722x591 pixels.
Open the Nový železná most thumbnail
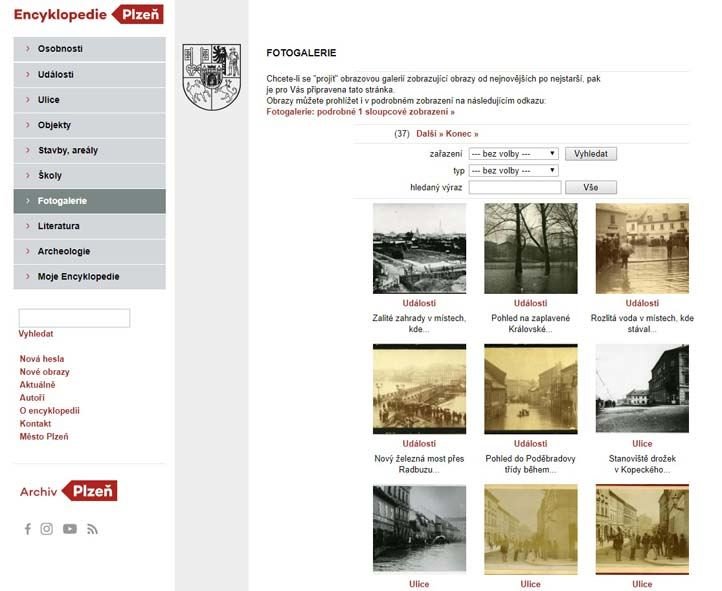point(419,389)
